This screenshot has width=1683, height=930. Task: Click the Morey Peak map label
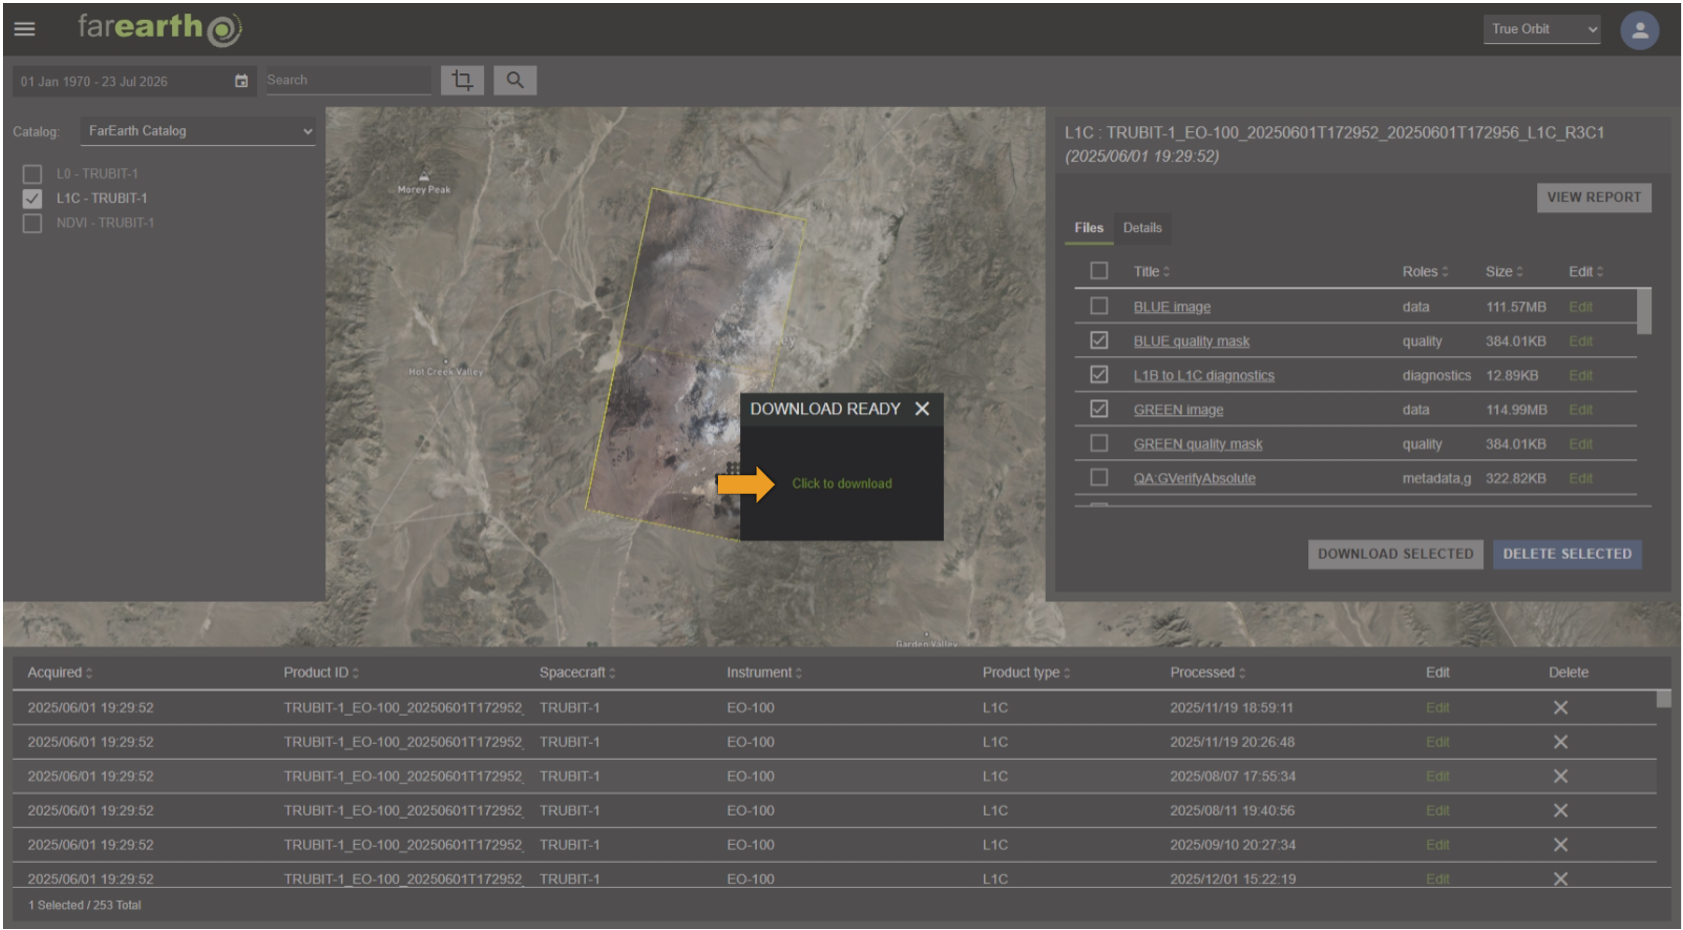click(x=424, y=189)
